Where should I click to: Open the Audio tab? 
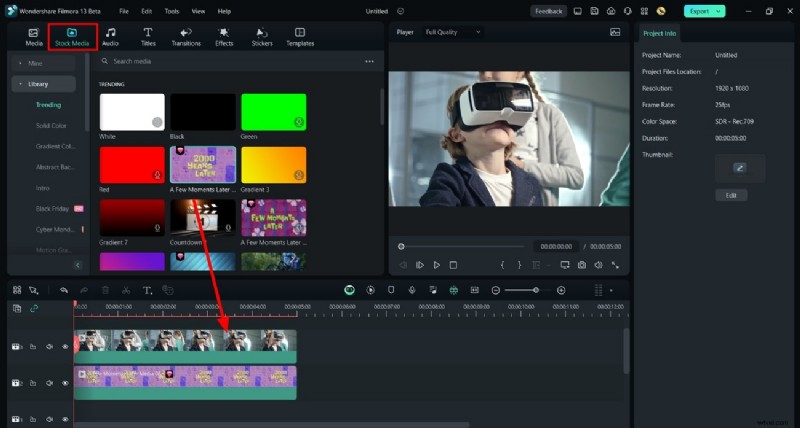[110, 37]
